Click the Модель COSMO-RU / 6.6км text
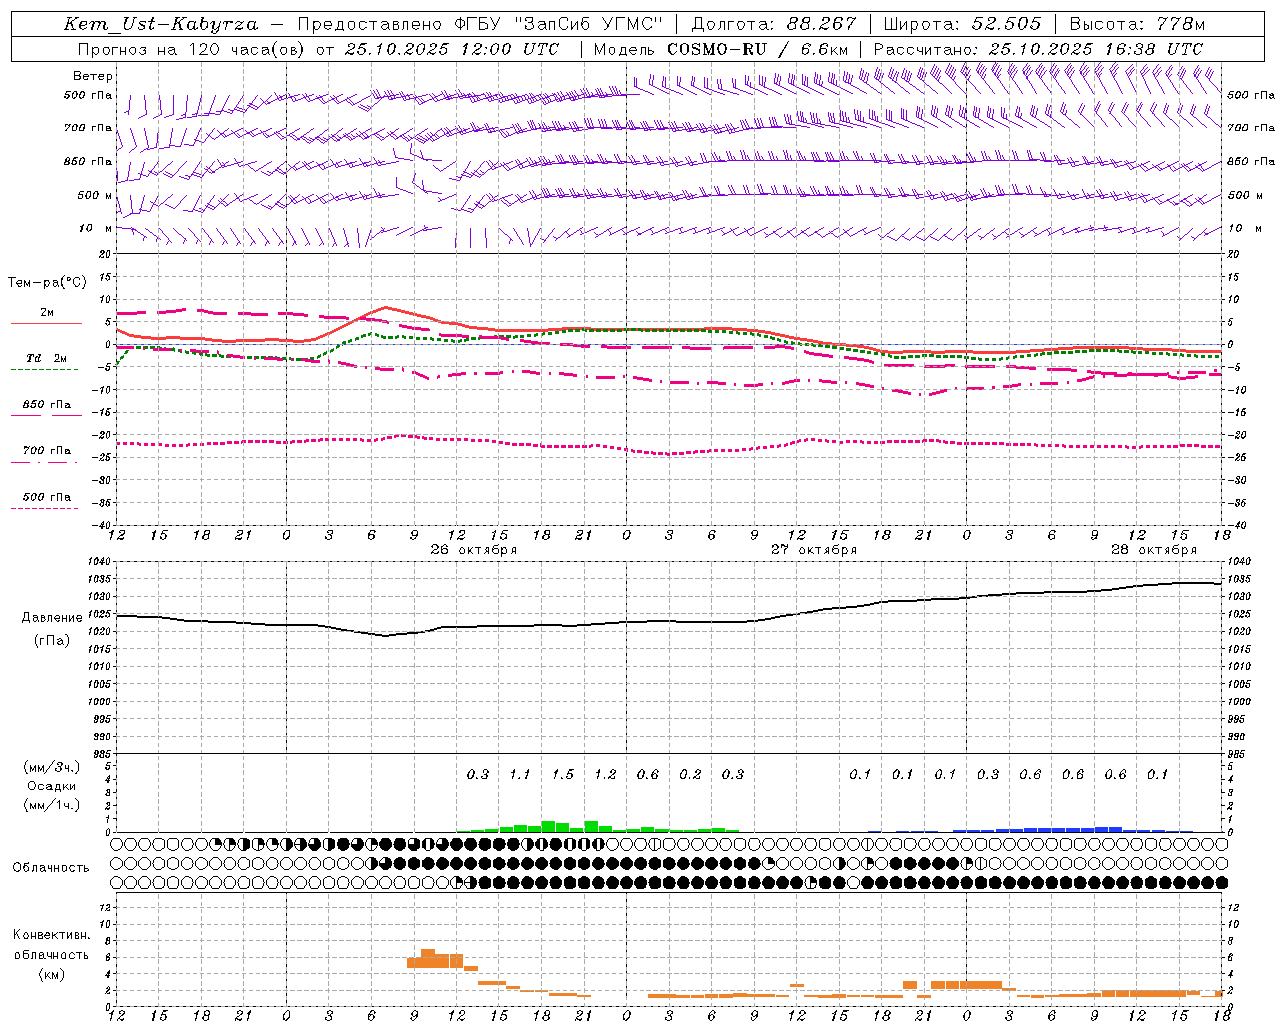1280x1024 pixels. coord(721,49)
